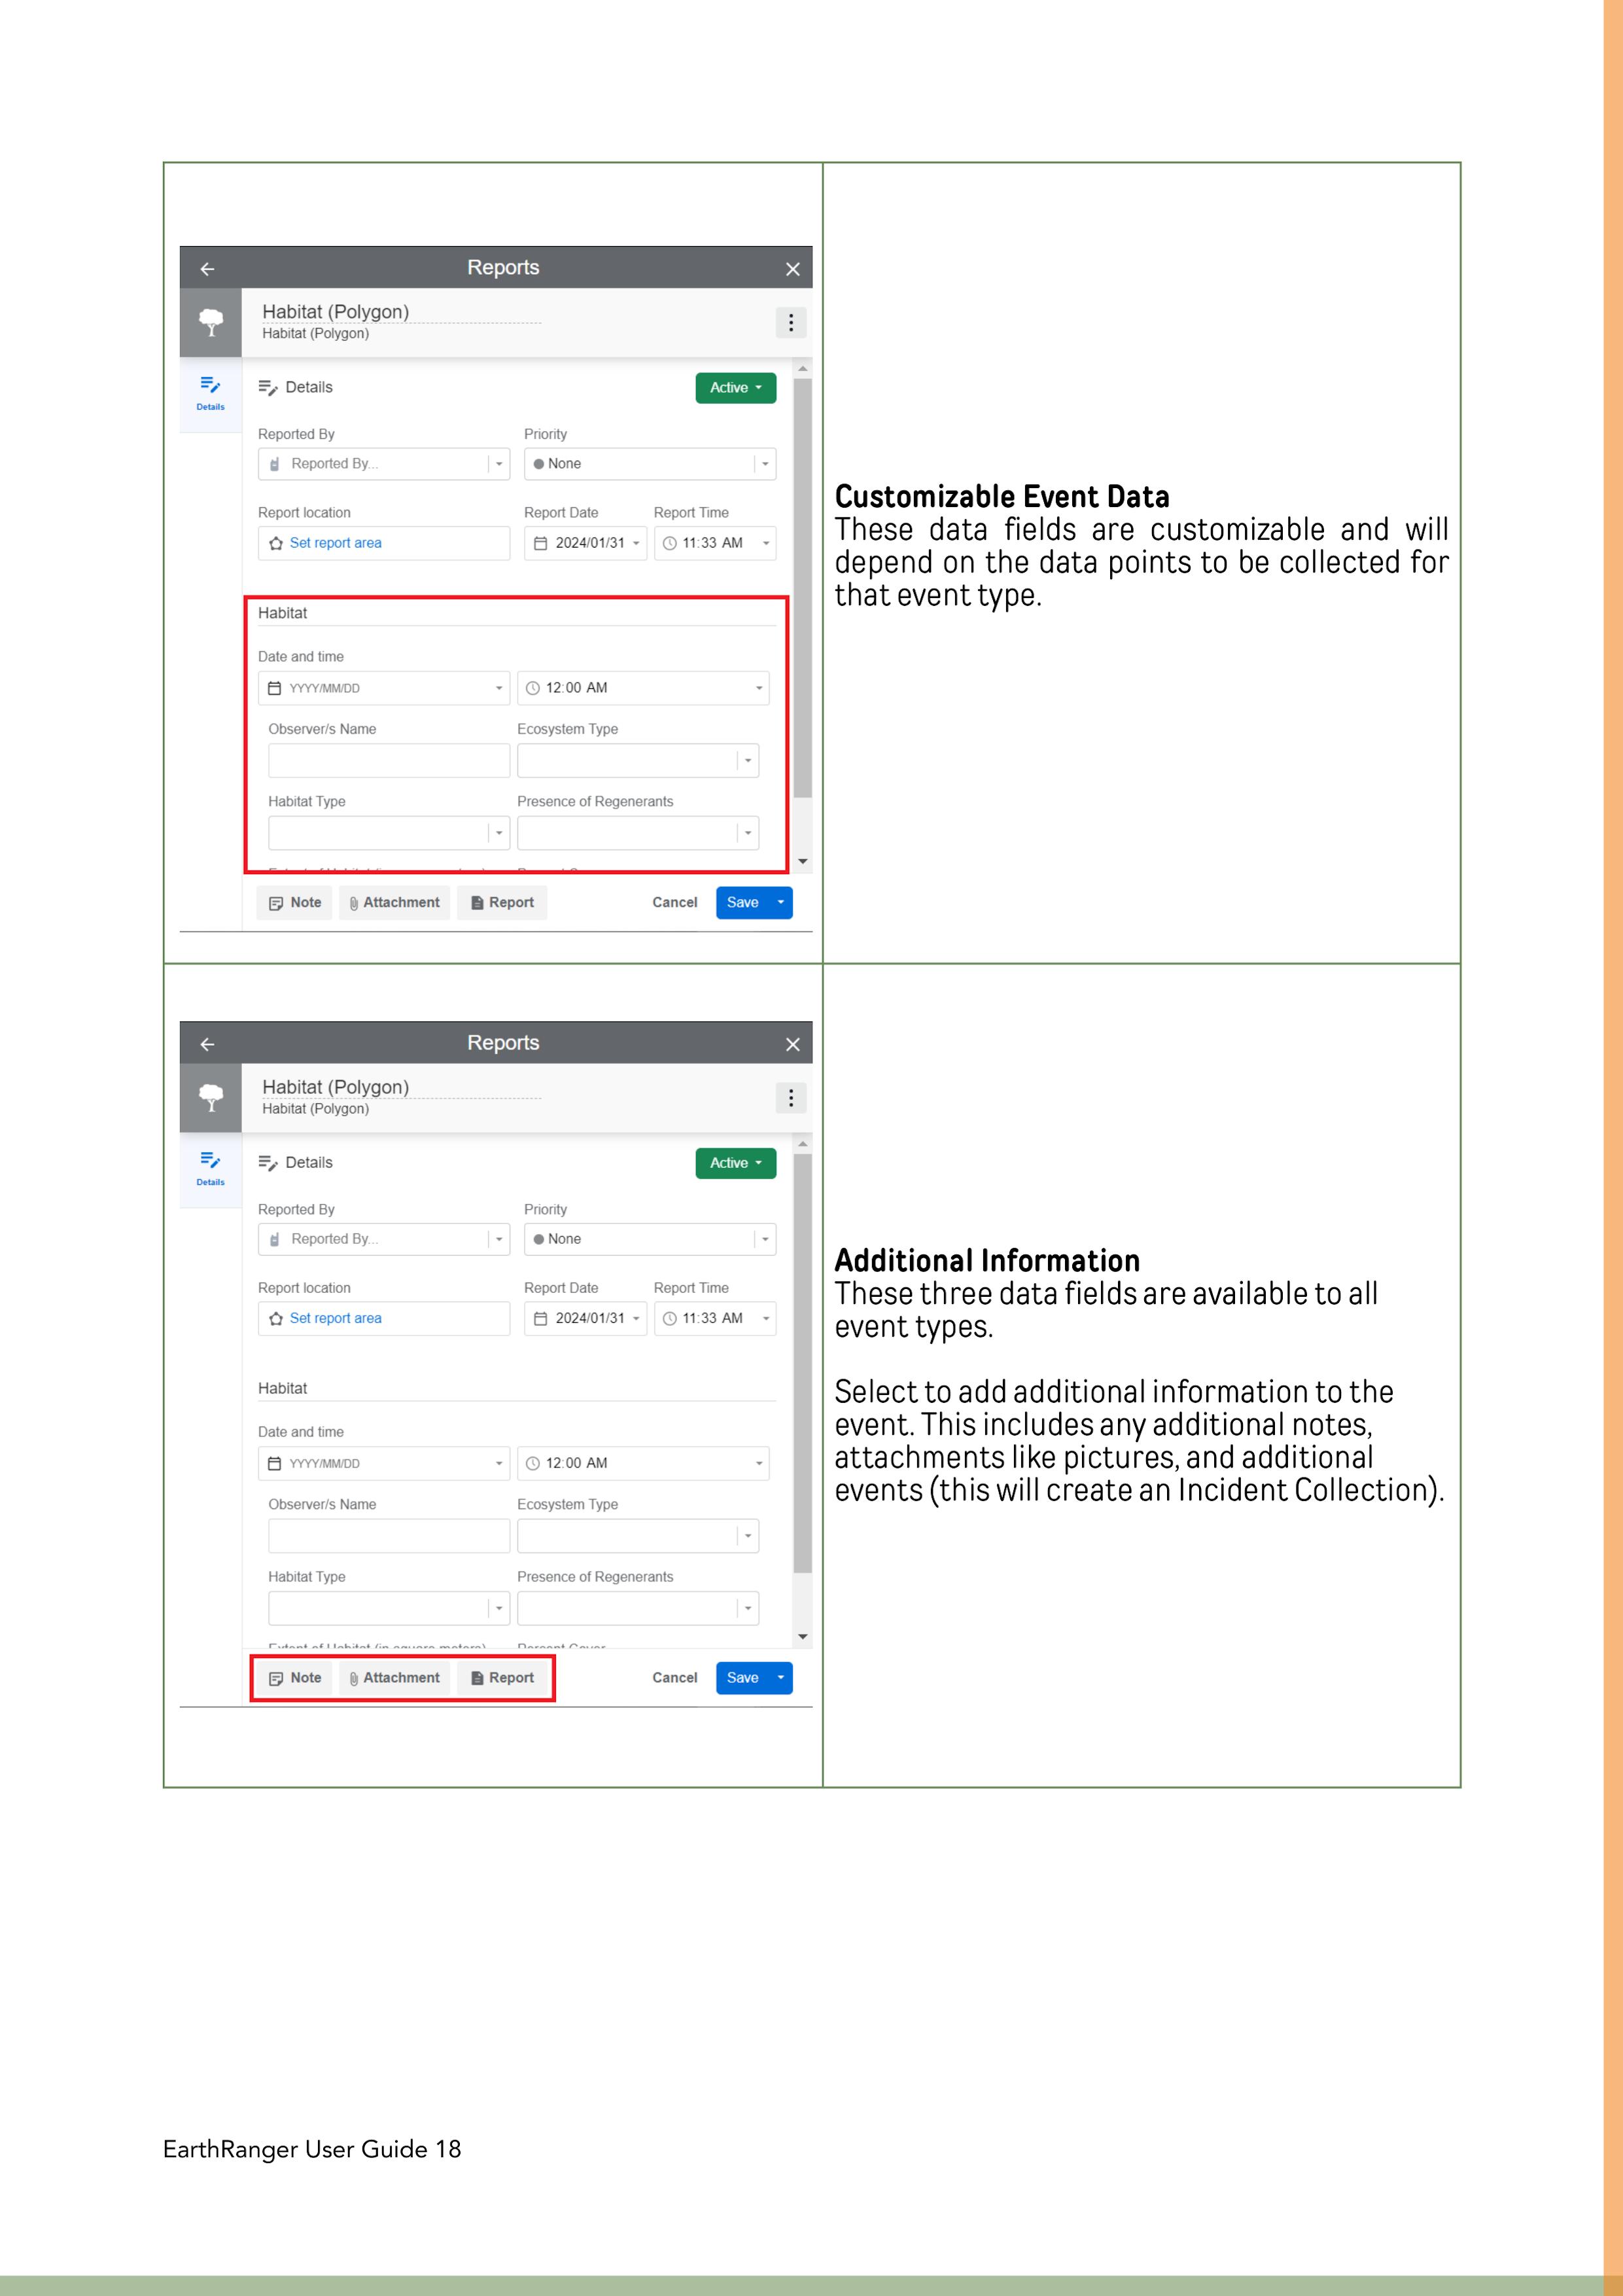Click Observer/s Name input field in top panel
1623x2296 pixels.
coord(388,761)
